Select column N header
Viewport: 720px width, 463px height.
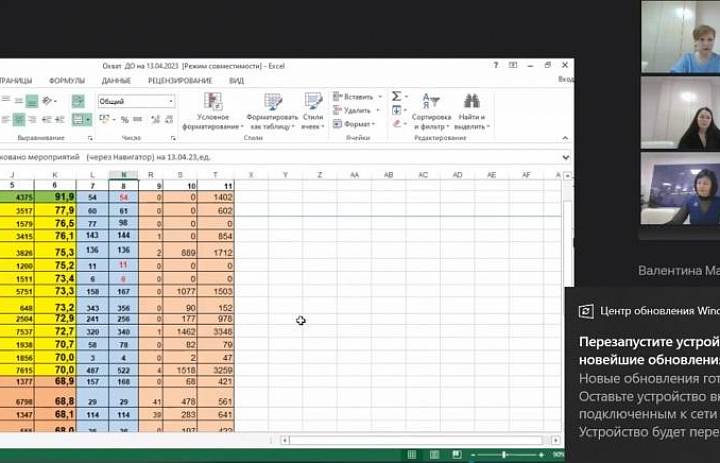[124, 175]
